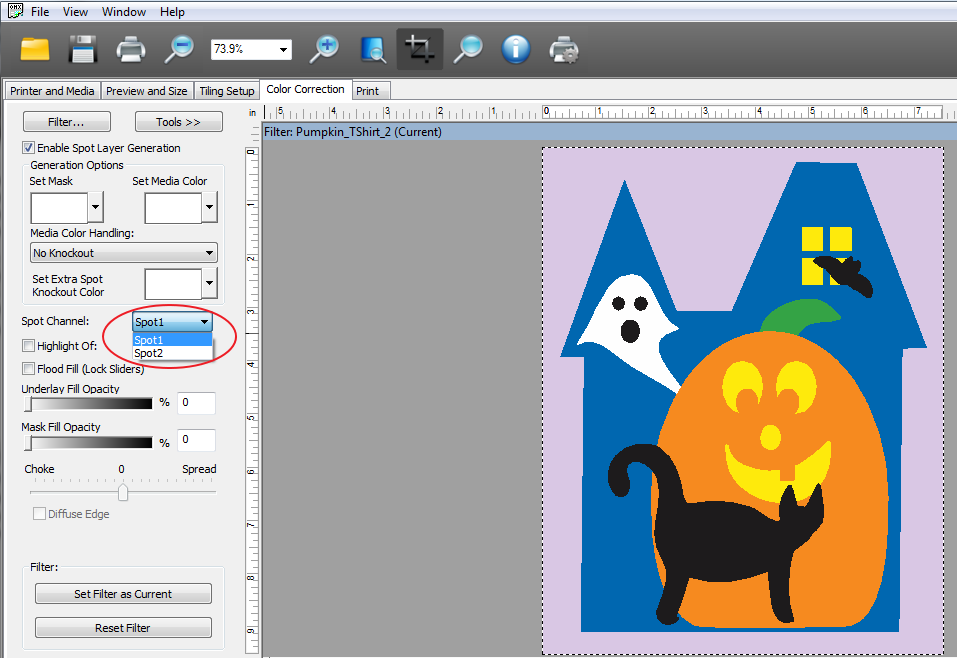Viewport: 957px width, 658px height.
Task: Uncheck Enable Spot Layer Generation
Action: 28,148
